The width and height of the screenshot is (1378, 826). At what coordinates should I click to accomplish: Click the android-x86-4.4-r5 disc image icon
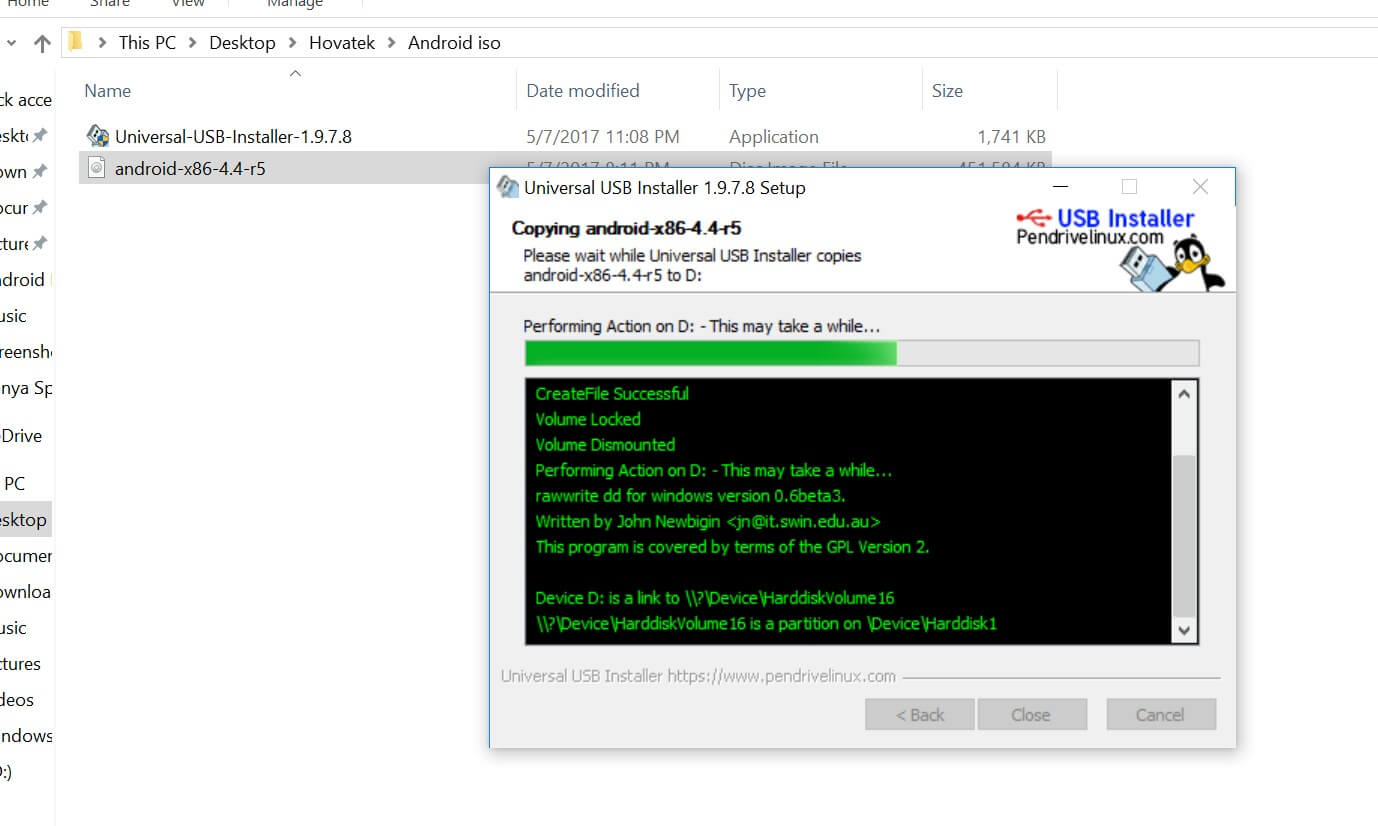96,167
